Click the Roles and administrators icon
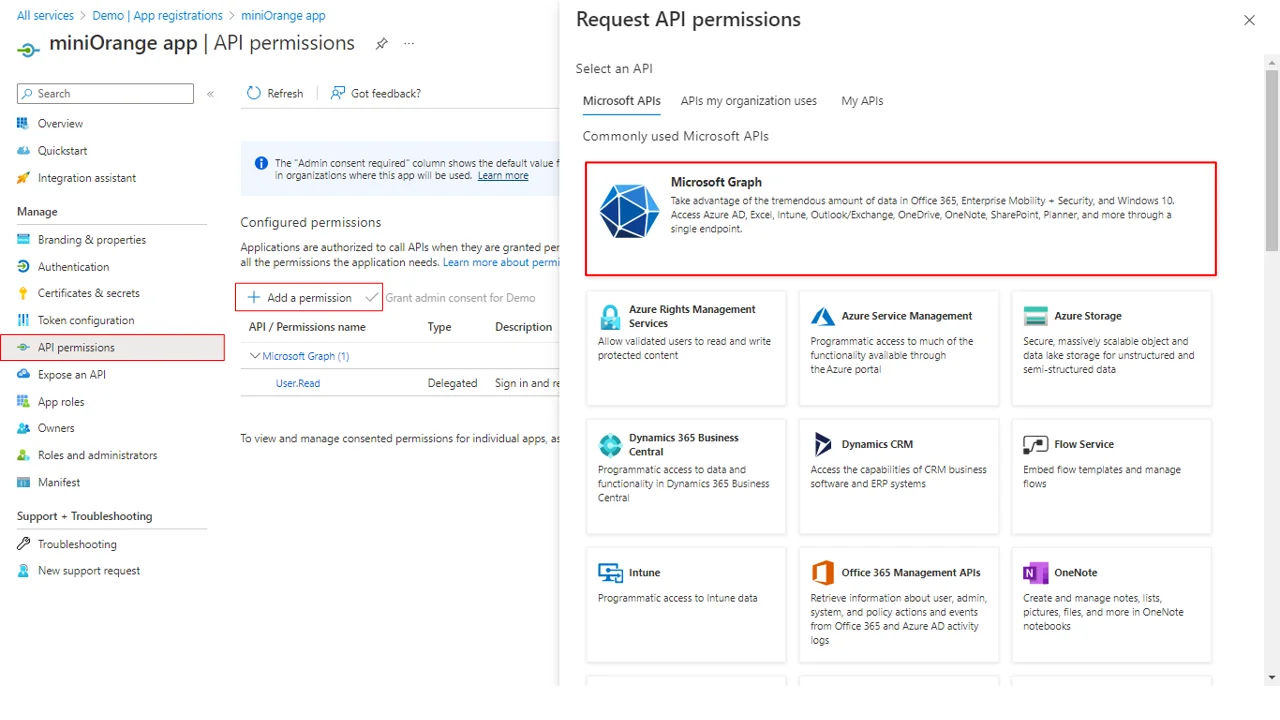Viewport: 1280px width, 720px height. [24, 455]
